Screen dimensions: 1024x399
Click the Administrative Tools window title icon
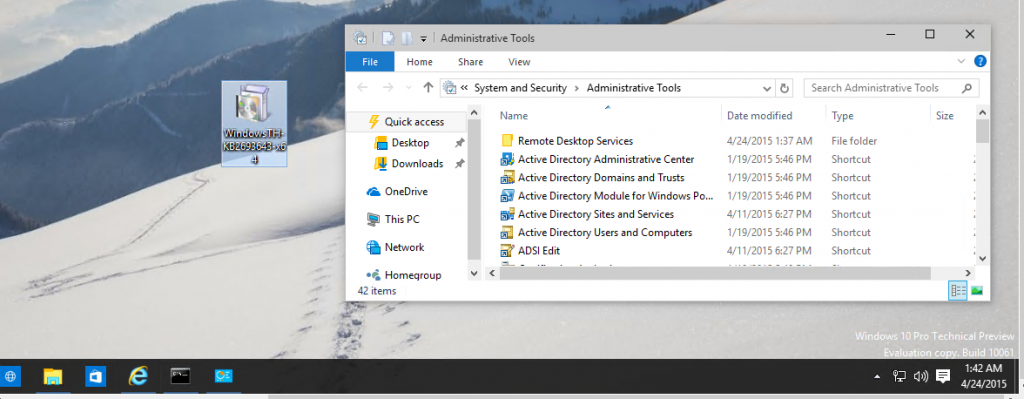(x=360, y=38)
